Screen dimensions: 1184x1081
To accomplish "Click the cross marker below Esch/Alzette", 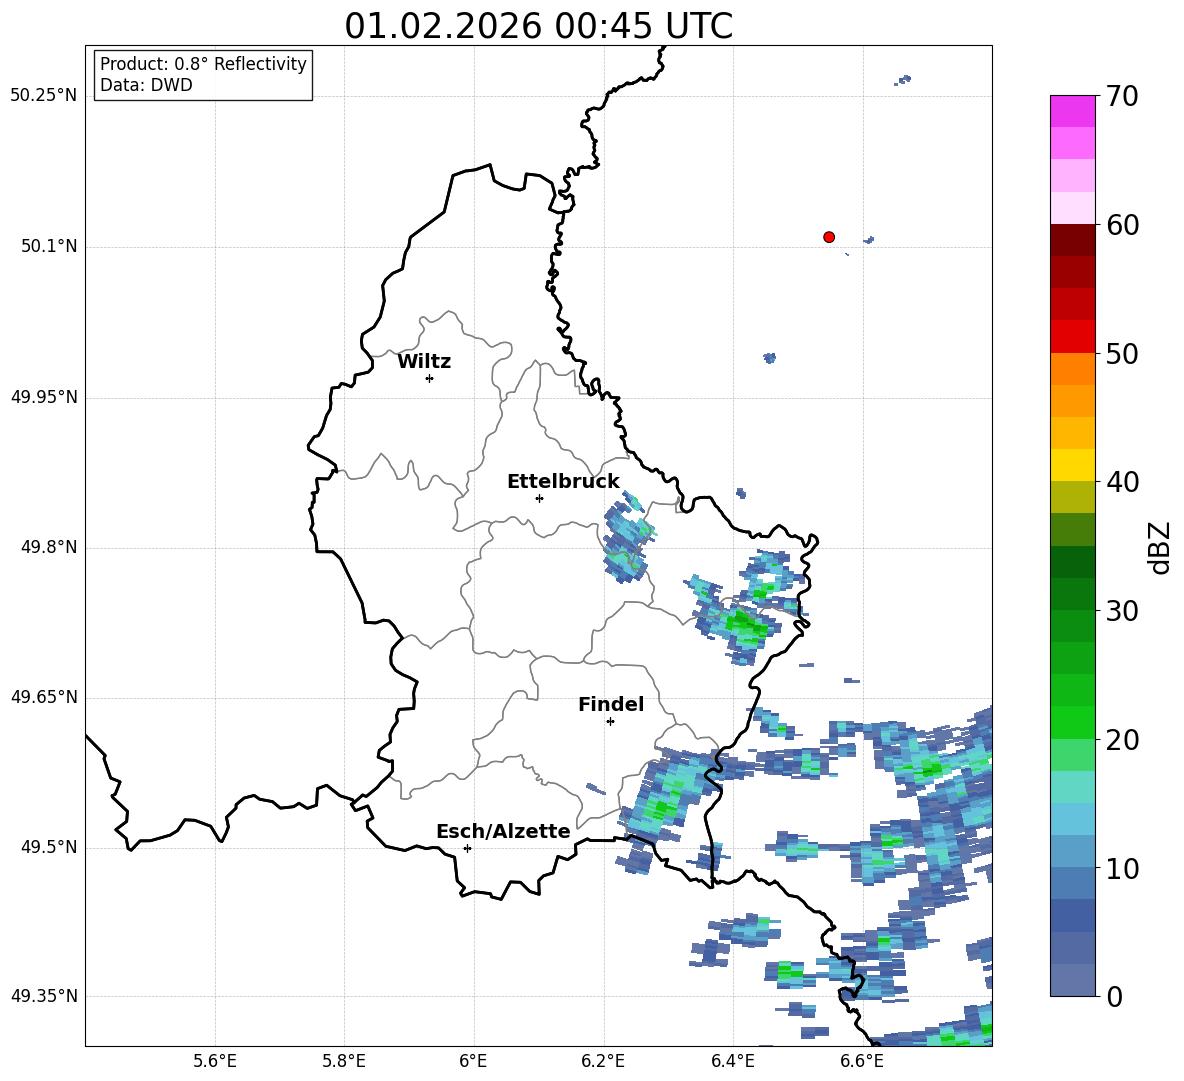I will click(467, 848).
